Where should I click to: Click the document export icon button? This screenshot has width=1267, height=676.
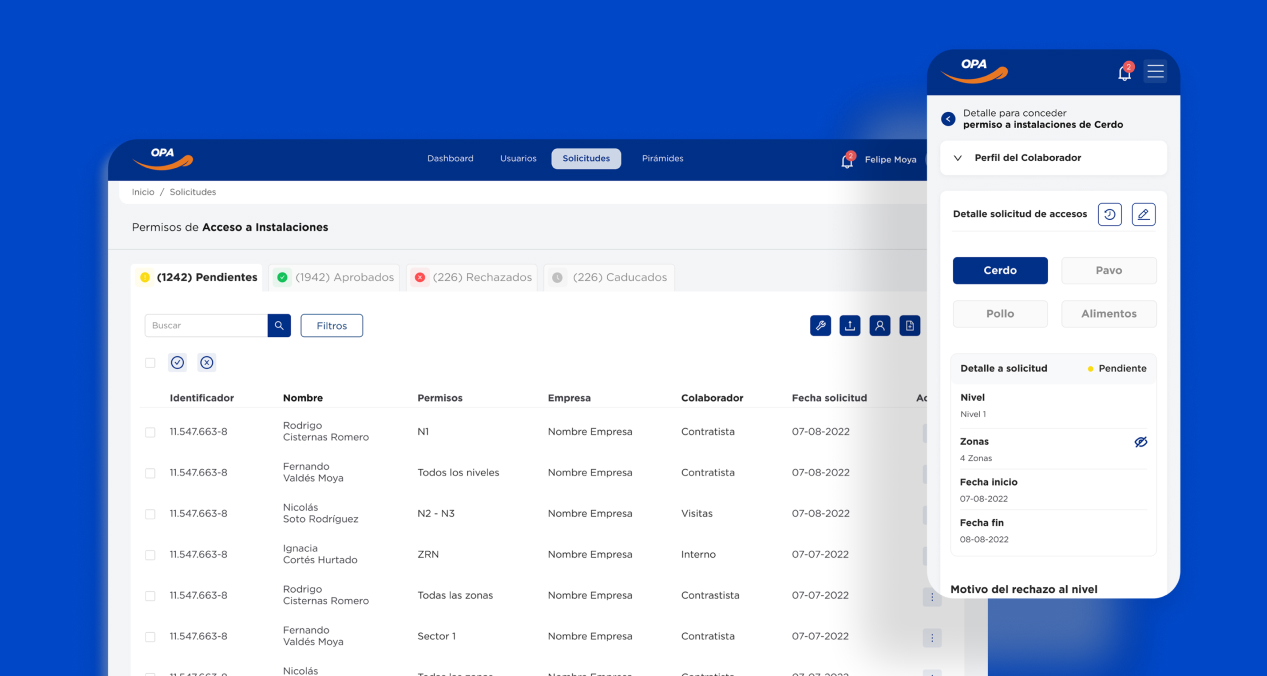[909, 326]
